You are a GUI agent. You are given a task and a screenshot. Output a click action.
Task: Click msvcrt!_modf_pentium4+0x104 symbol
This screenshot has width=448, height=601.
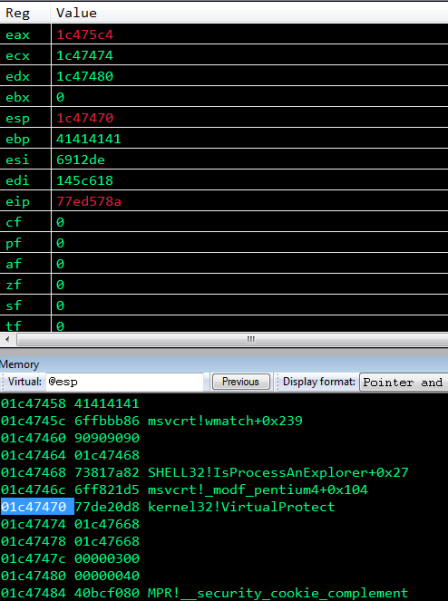pyautogui.click(x=258, y=490)
